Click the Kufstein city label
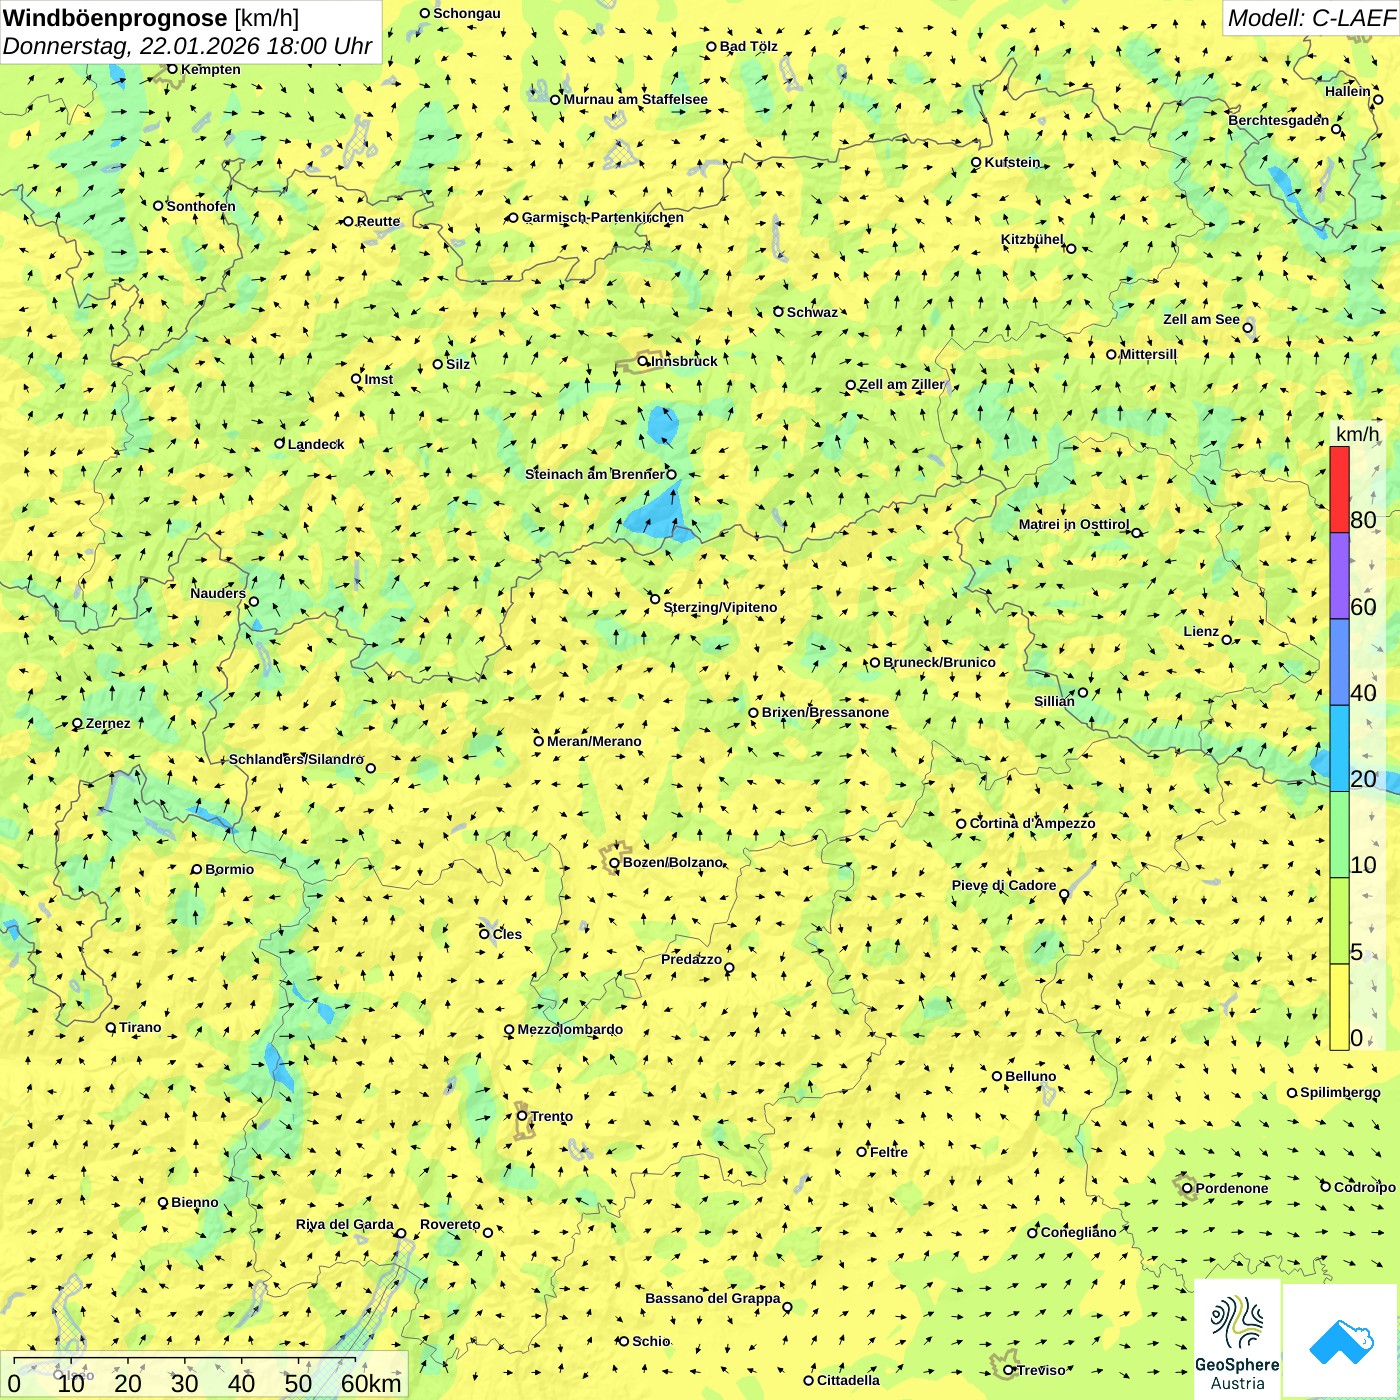1400x1400 pixels. pyautogui.click(x=1012, y=162)
